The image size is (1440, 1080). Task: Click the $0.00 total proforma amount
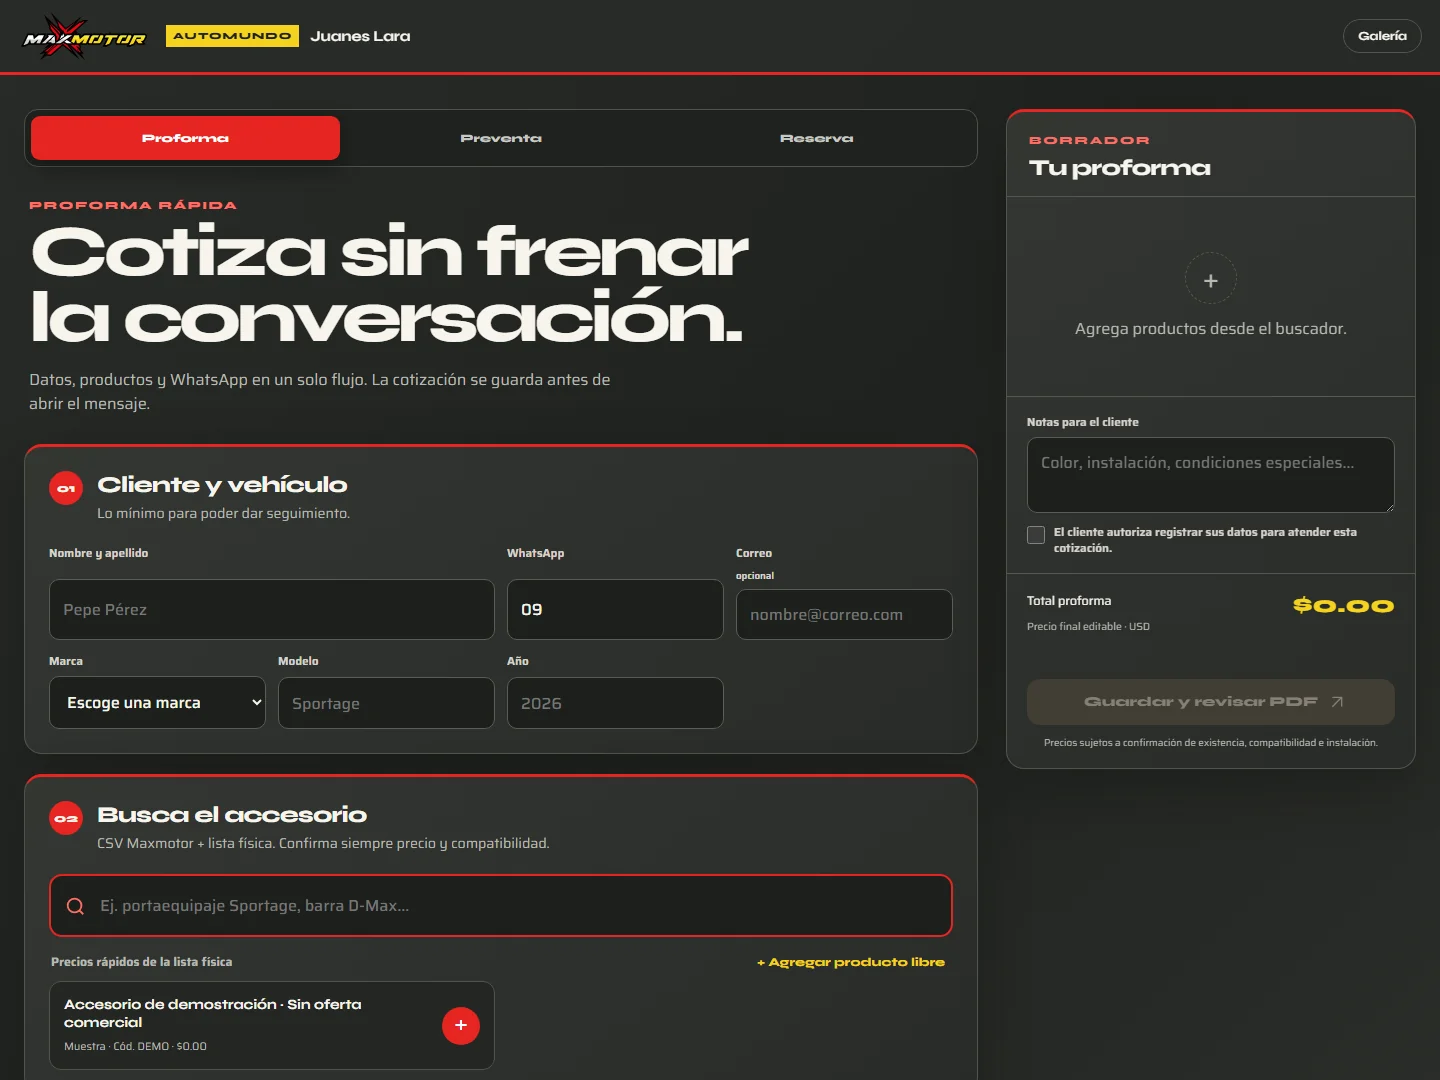point(1343,606)
